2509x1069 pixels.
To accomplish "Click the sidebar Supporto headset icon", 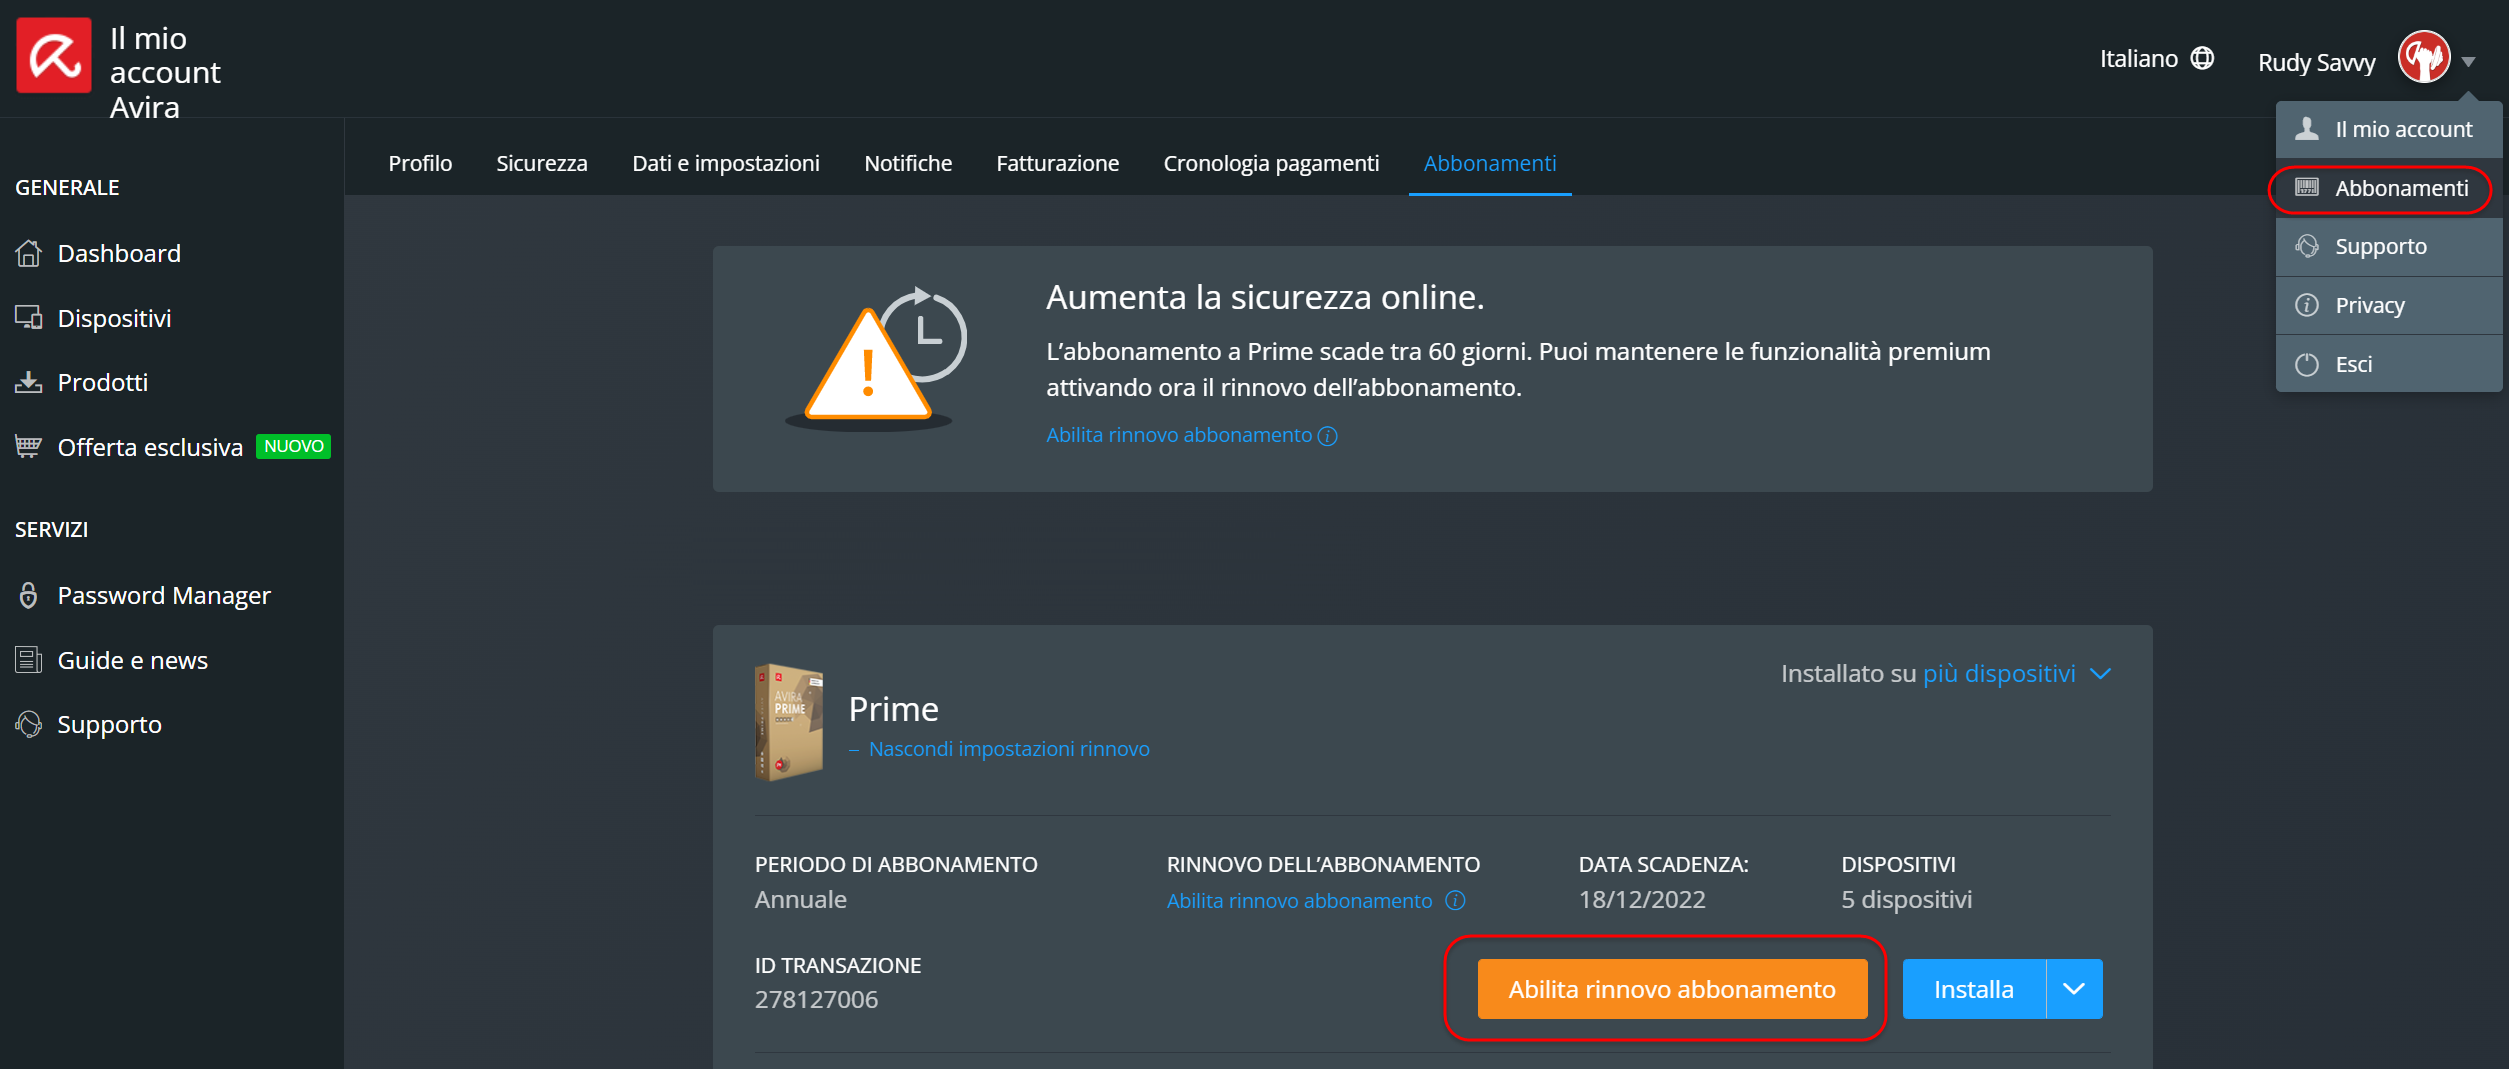I will tap(29, 724).
